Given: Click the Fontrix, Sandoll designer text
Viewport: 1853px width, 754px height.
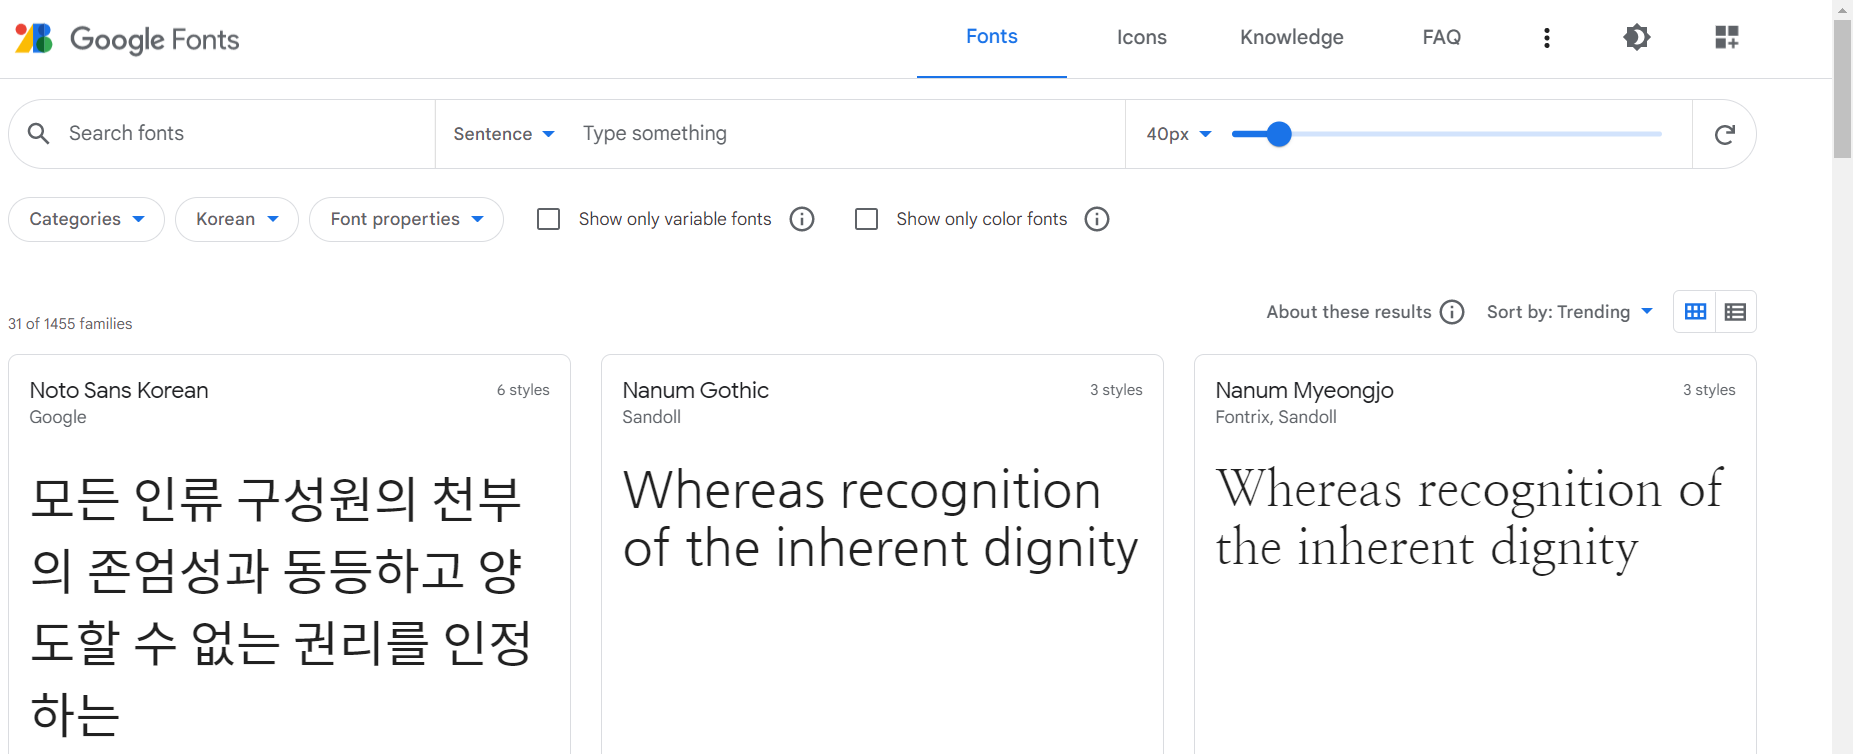Looking at the screenshot, I should point(1275,417).
